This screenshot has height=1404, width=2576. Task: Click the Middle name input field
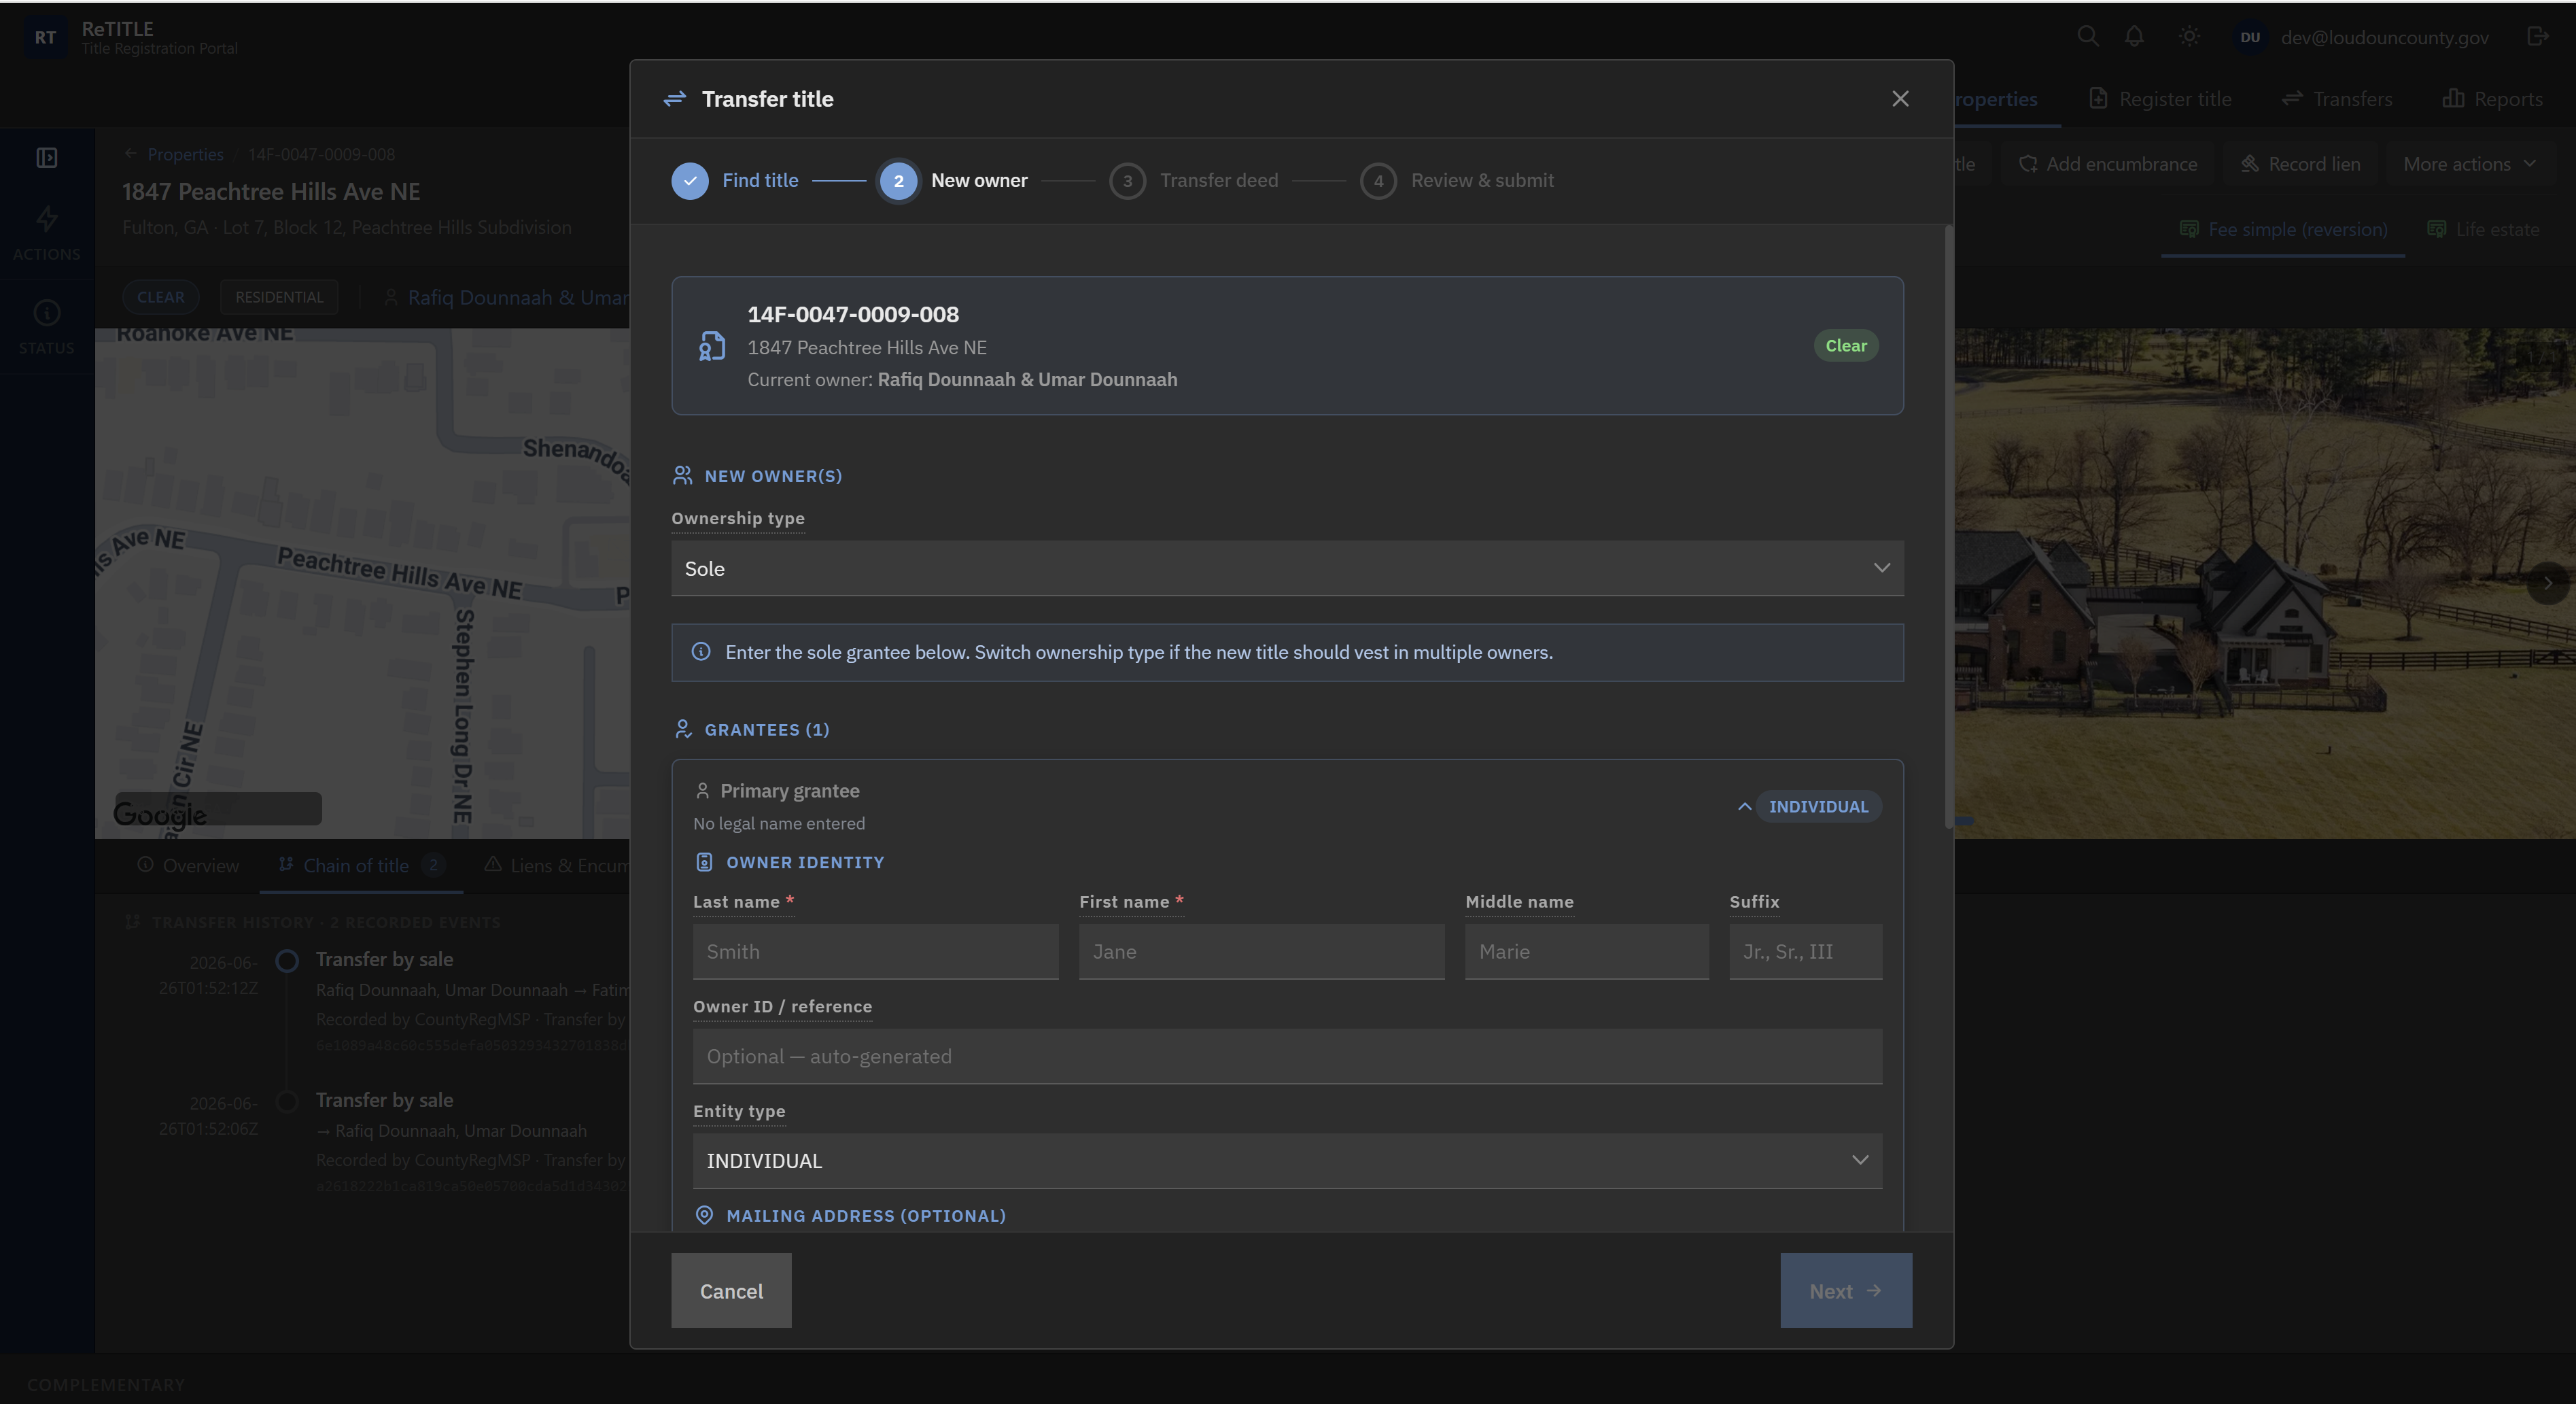click(x=1586, y=952)
